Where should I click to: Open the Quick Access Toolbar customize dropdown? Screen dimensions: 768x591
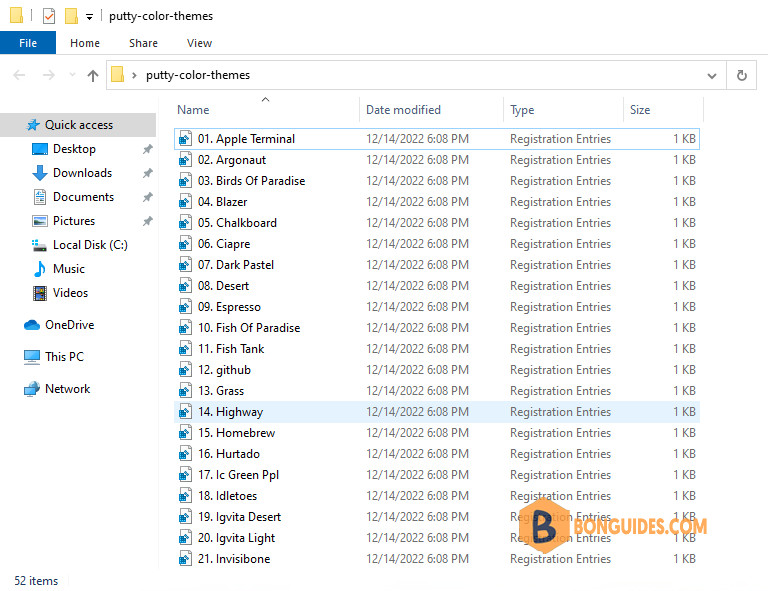pos(89,17)
